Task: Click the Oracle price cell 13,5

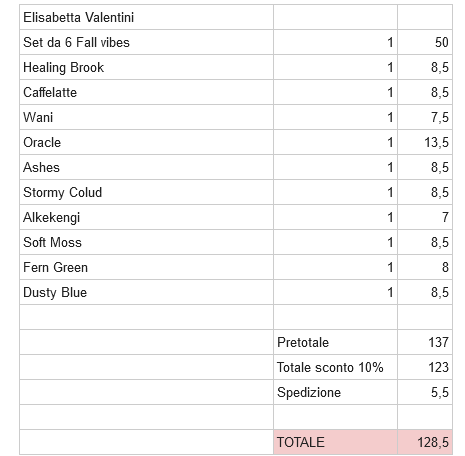Action: coord(425,142)
